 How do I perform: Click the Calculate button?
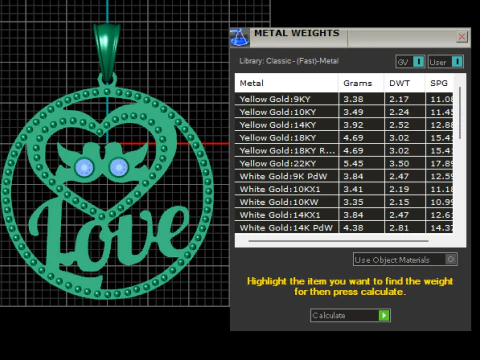tap(350, 315)
